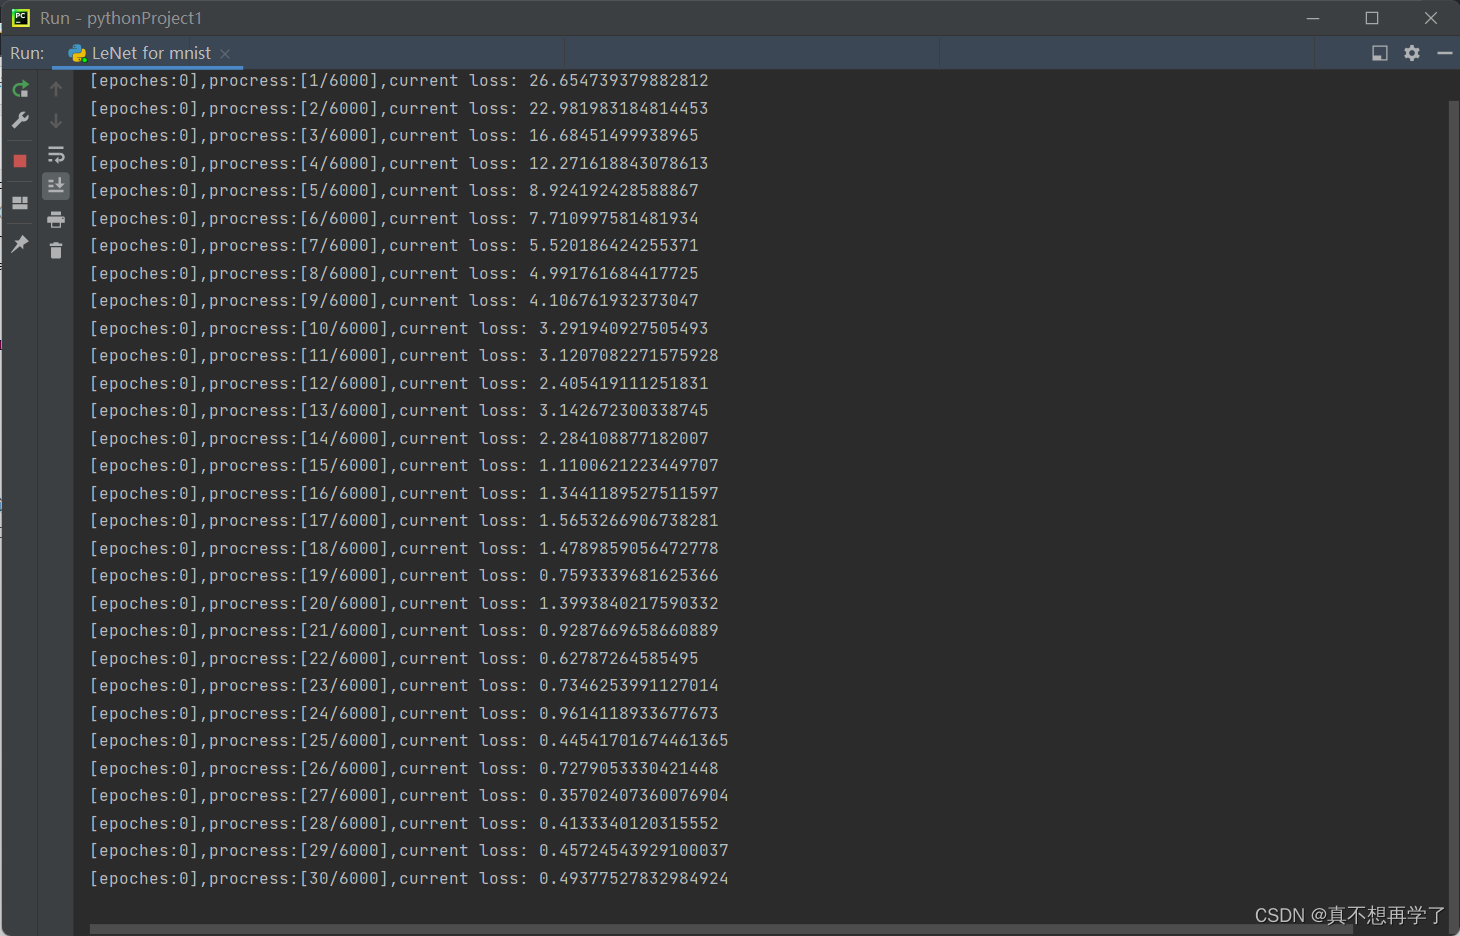Click loss value 7.710997581481934
Screen dimensions: 1460x936
point(613,218)
